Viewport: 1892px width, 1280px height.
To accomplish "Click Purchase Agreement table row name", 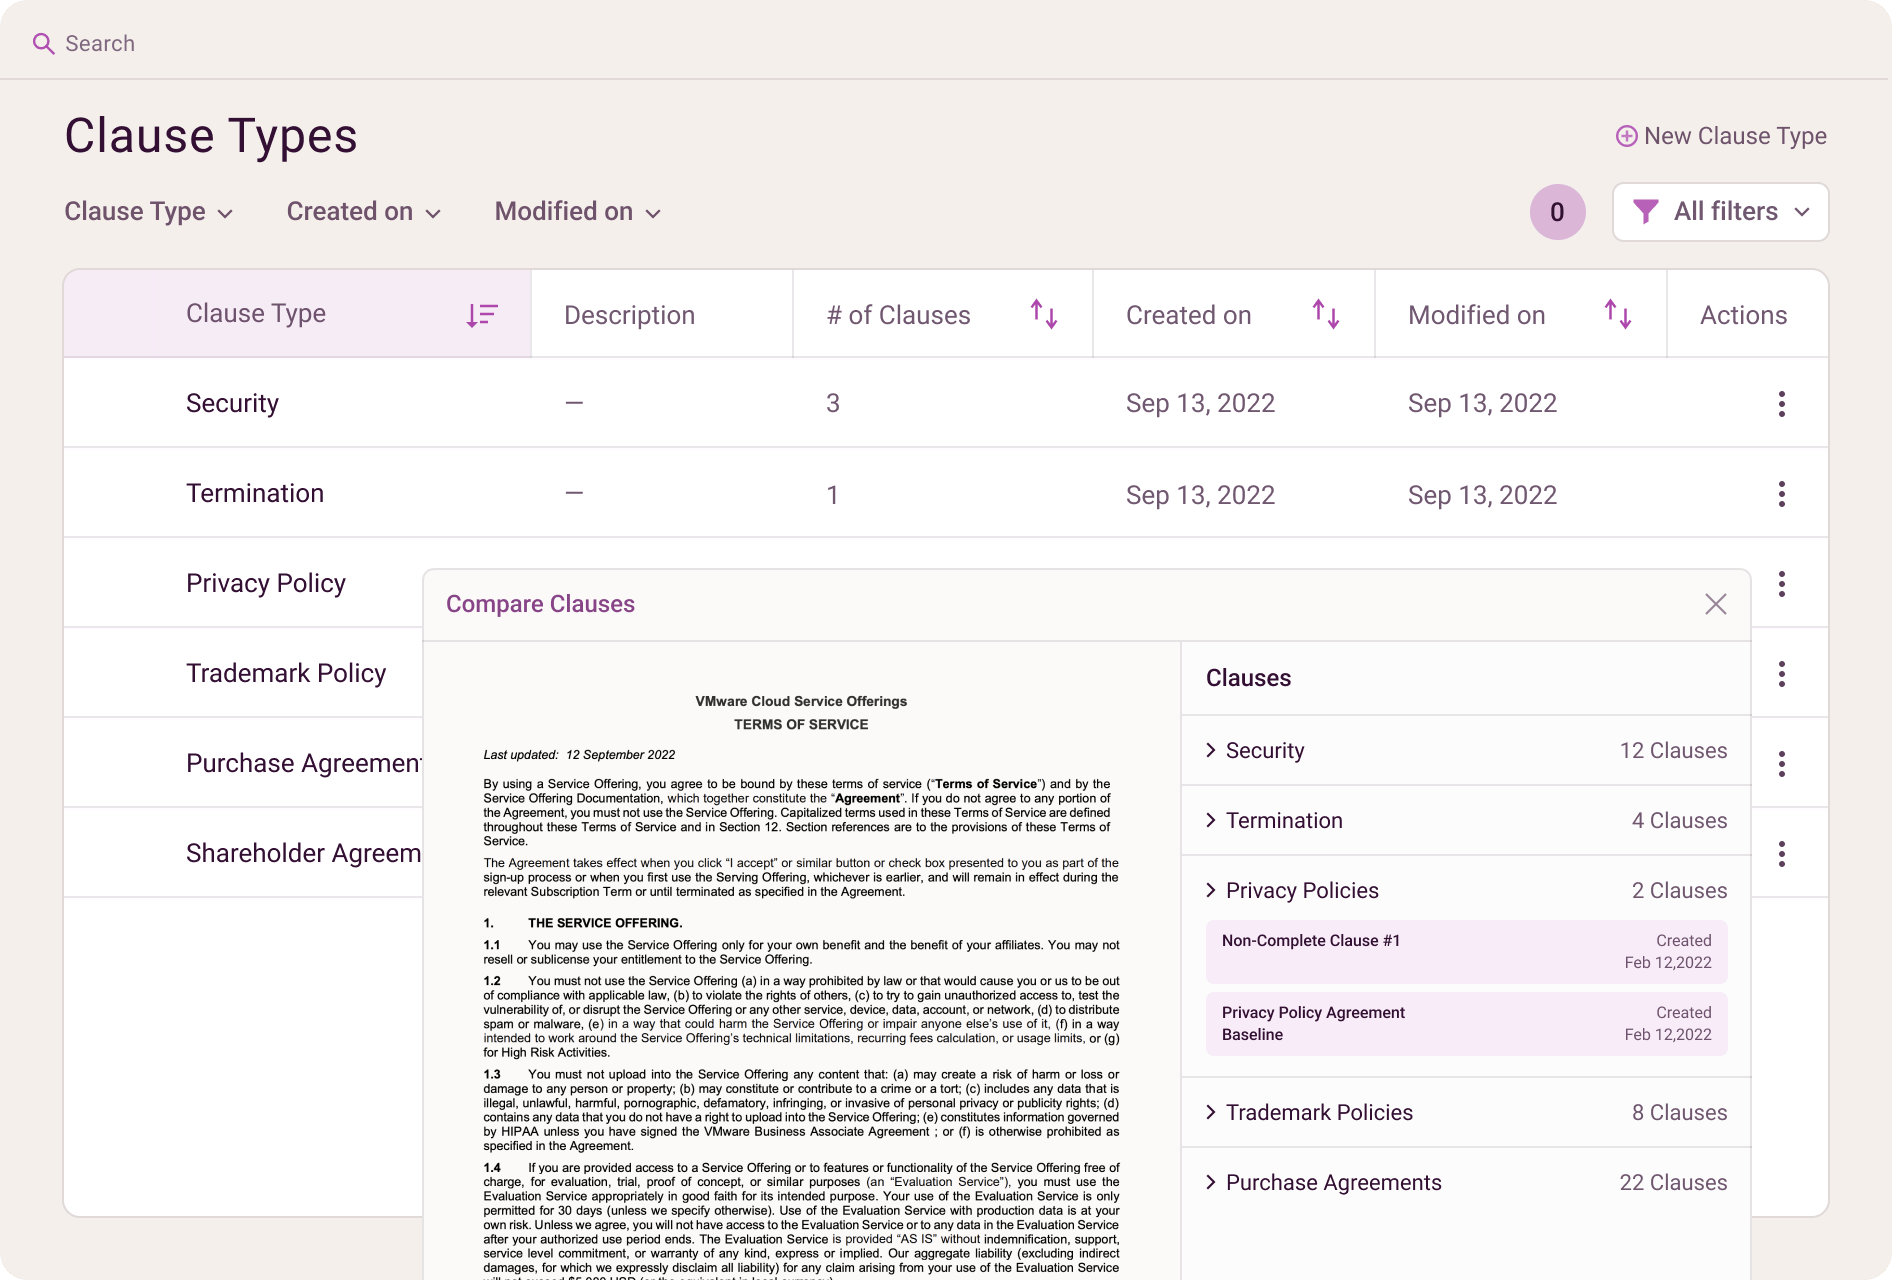I will 304,763.
